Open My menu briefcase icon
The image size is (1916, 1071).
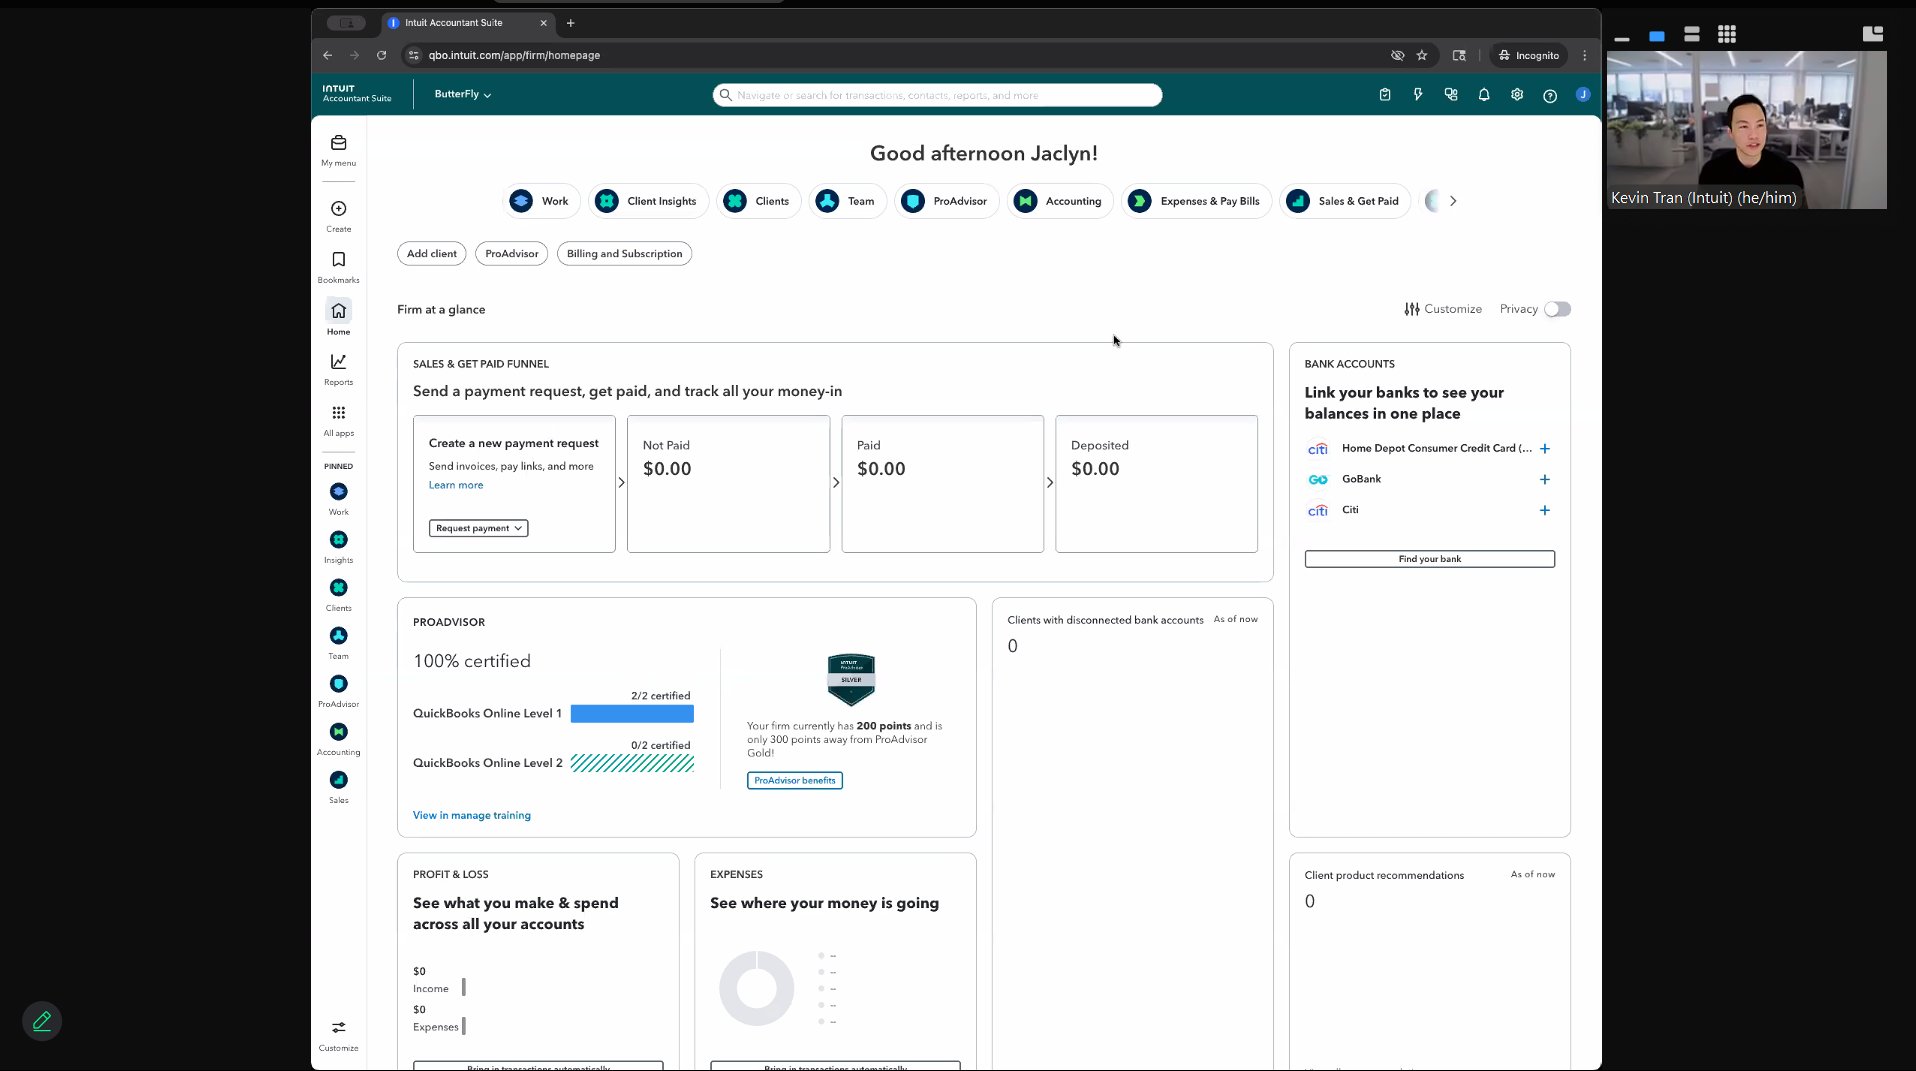coord(338,144)
